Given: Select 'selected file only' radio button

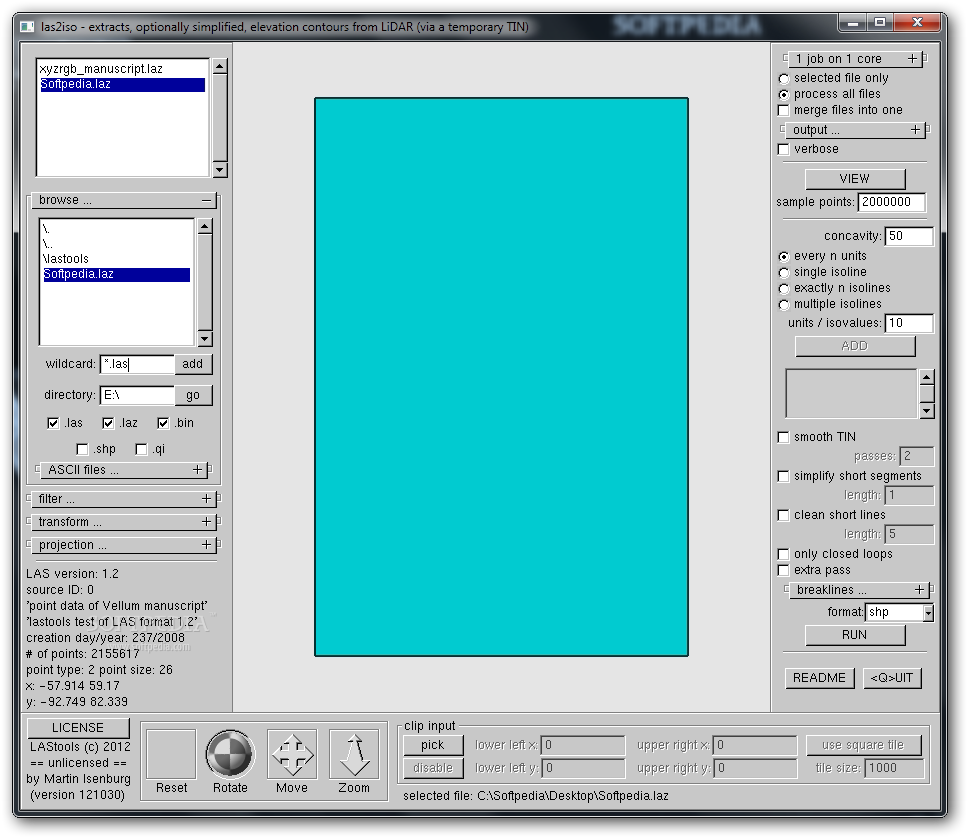Looking at the screenshot, I should coord(783,78).
